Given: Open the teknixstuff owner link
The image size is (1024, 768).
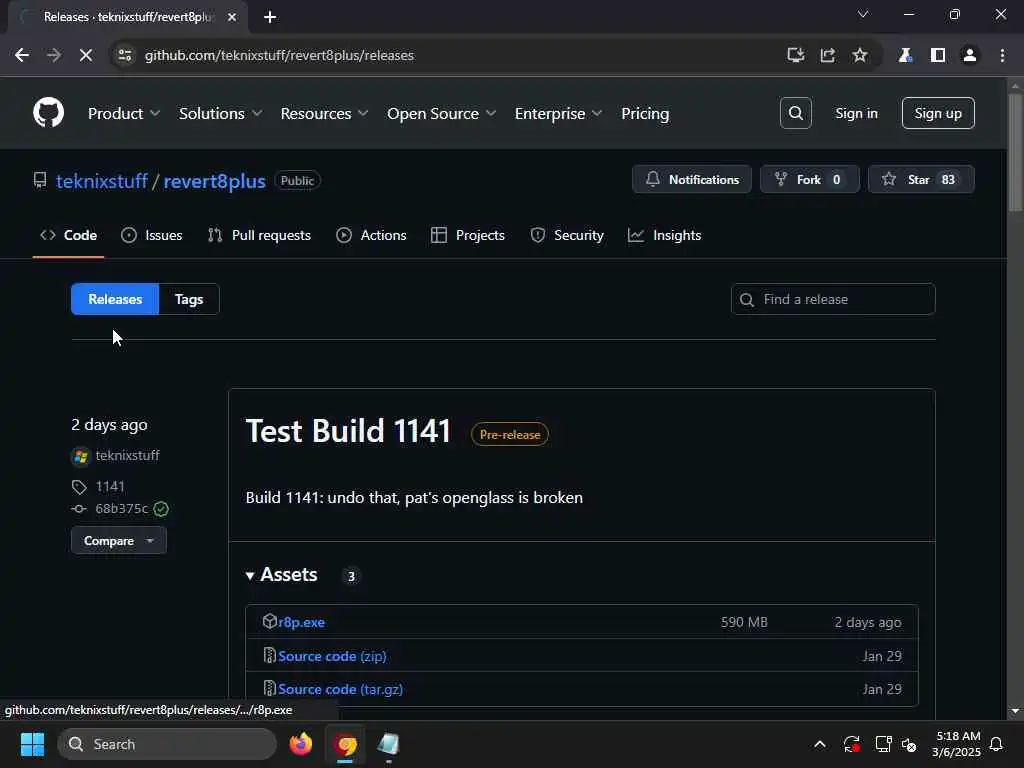Looking at the screenshot, I should pos(102,181).
